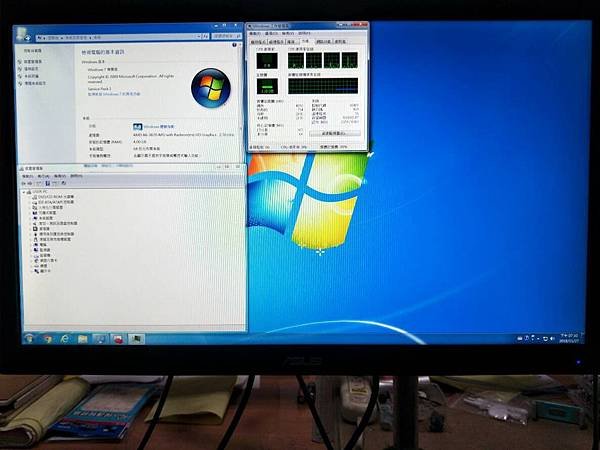The width and height of the screenshot is (600, 450).
Task: Select the 監視器 monitors tree item
Action: (42, 249)
